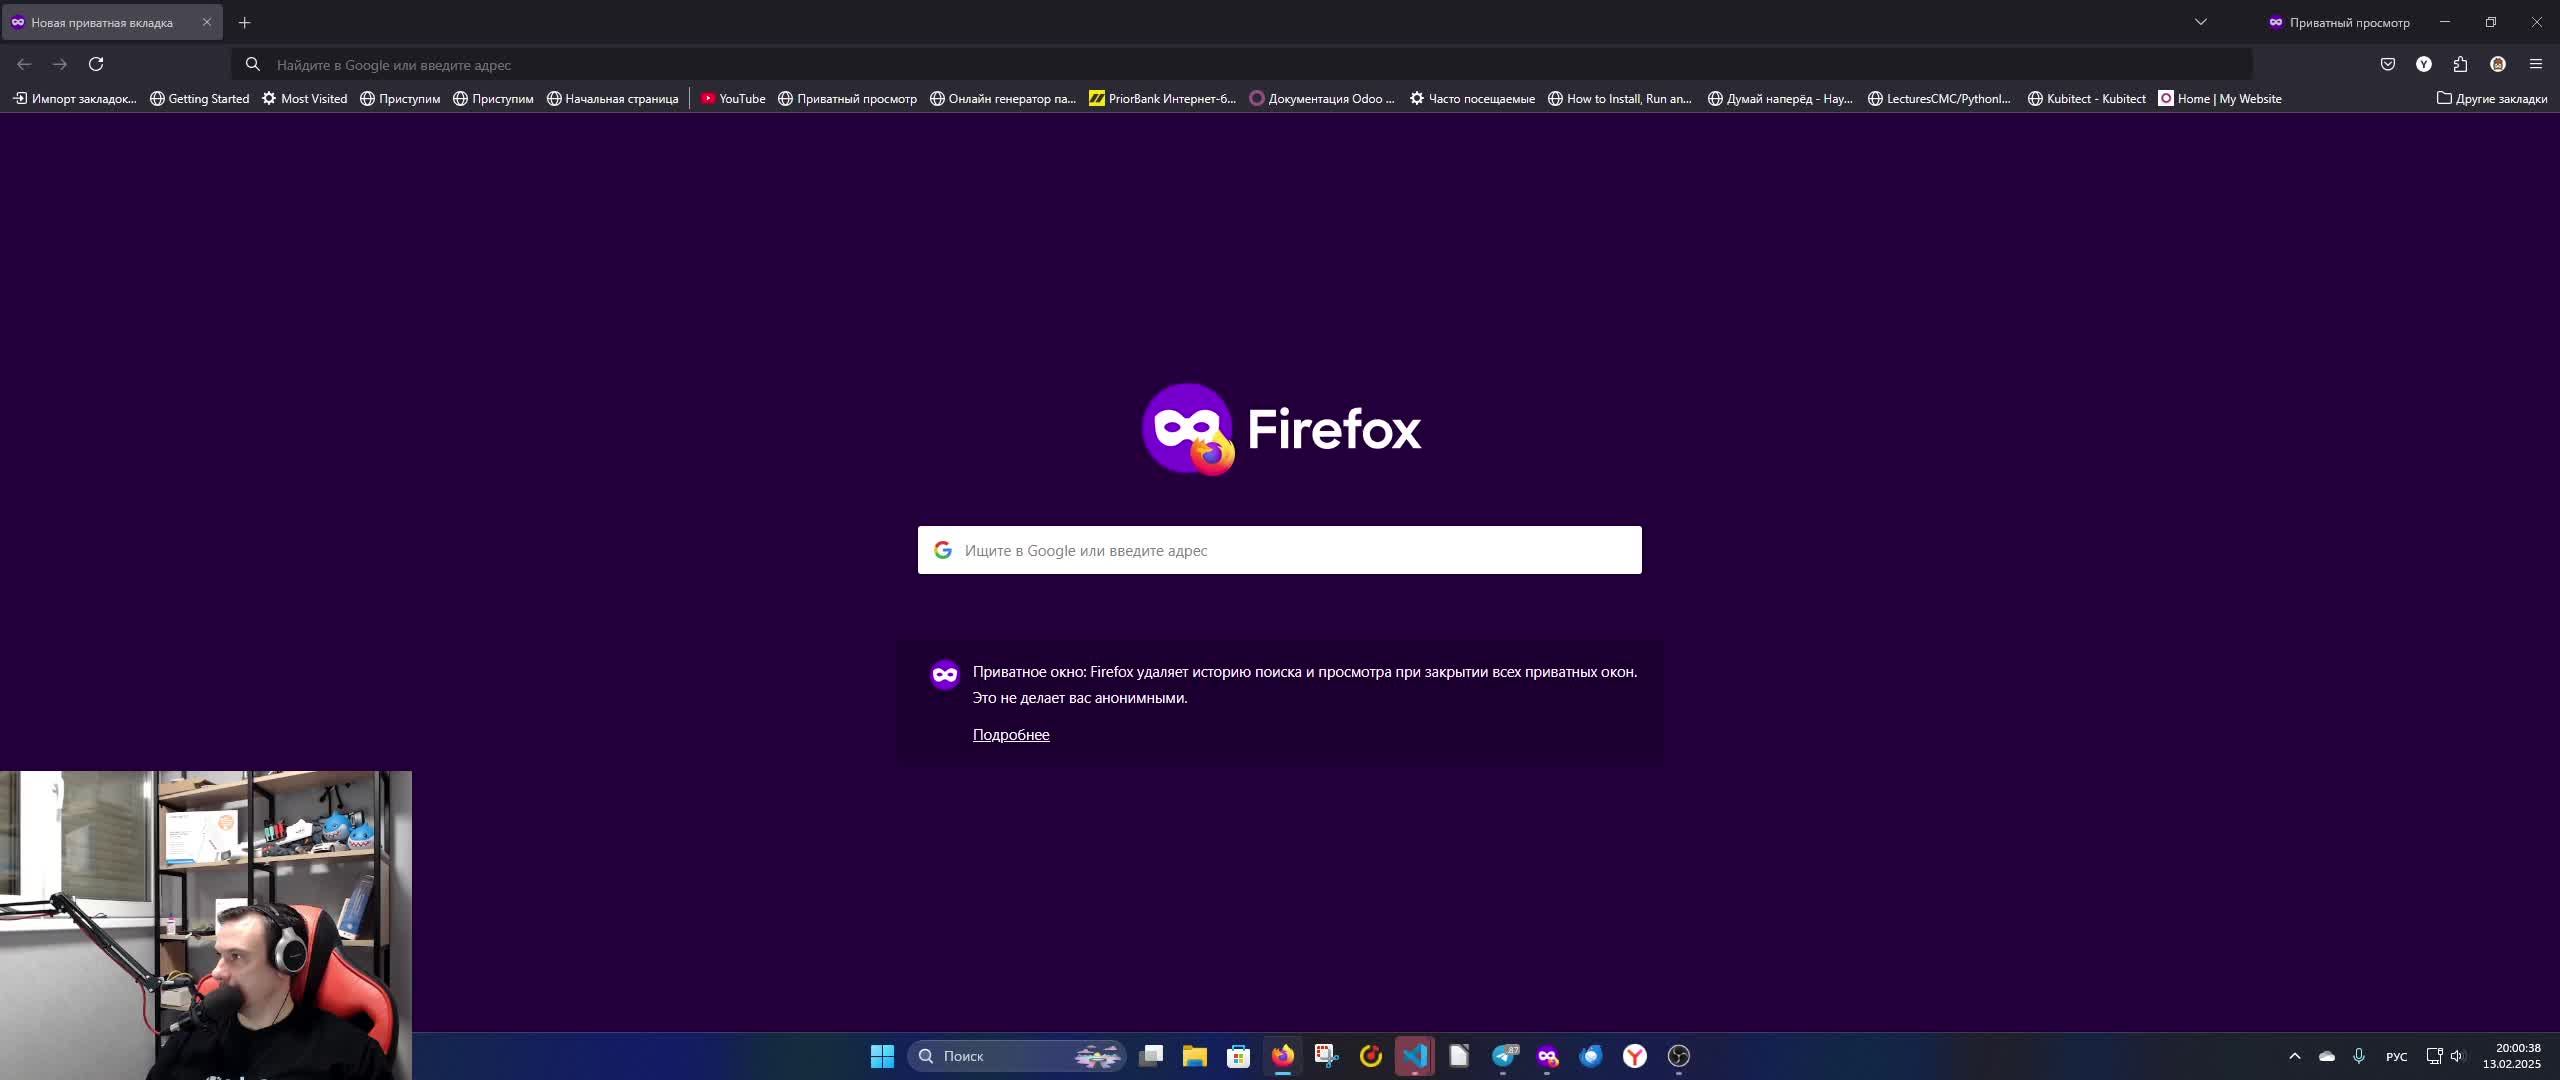Viewport: 2560px width, 1080px height.
Task: Click the Yandex Y extension icon
Action: pyautogui.click(x=2423, y=64)
